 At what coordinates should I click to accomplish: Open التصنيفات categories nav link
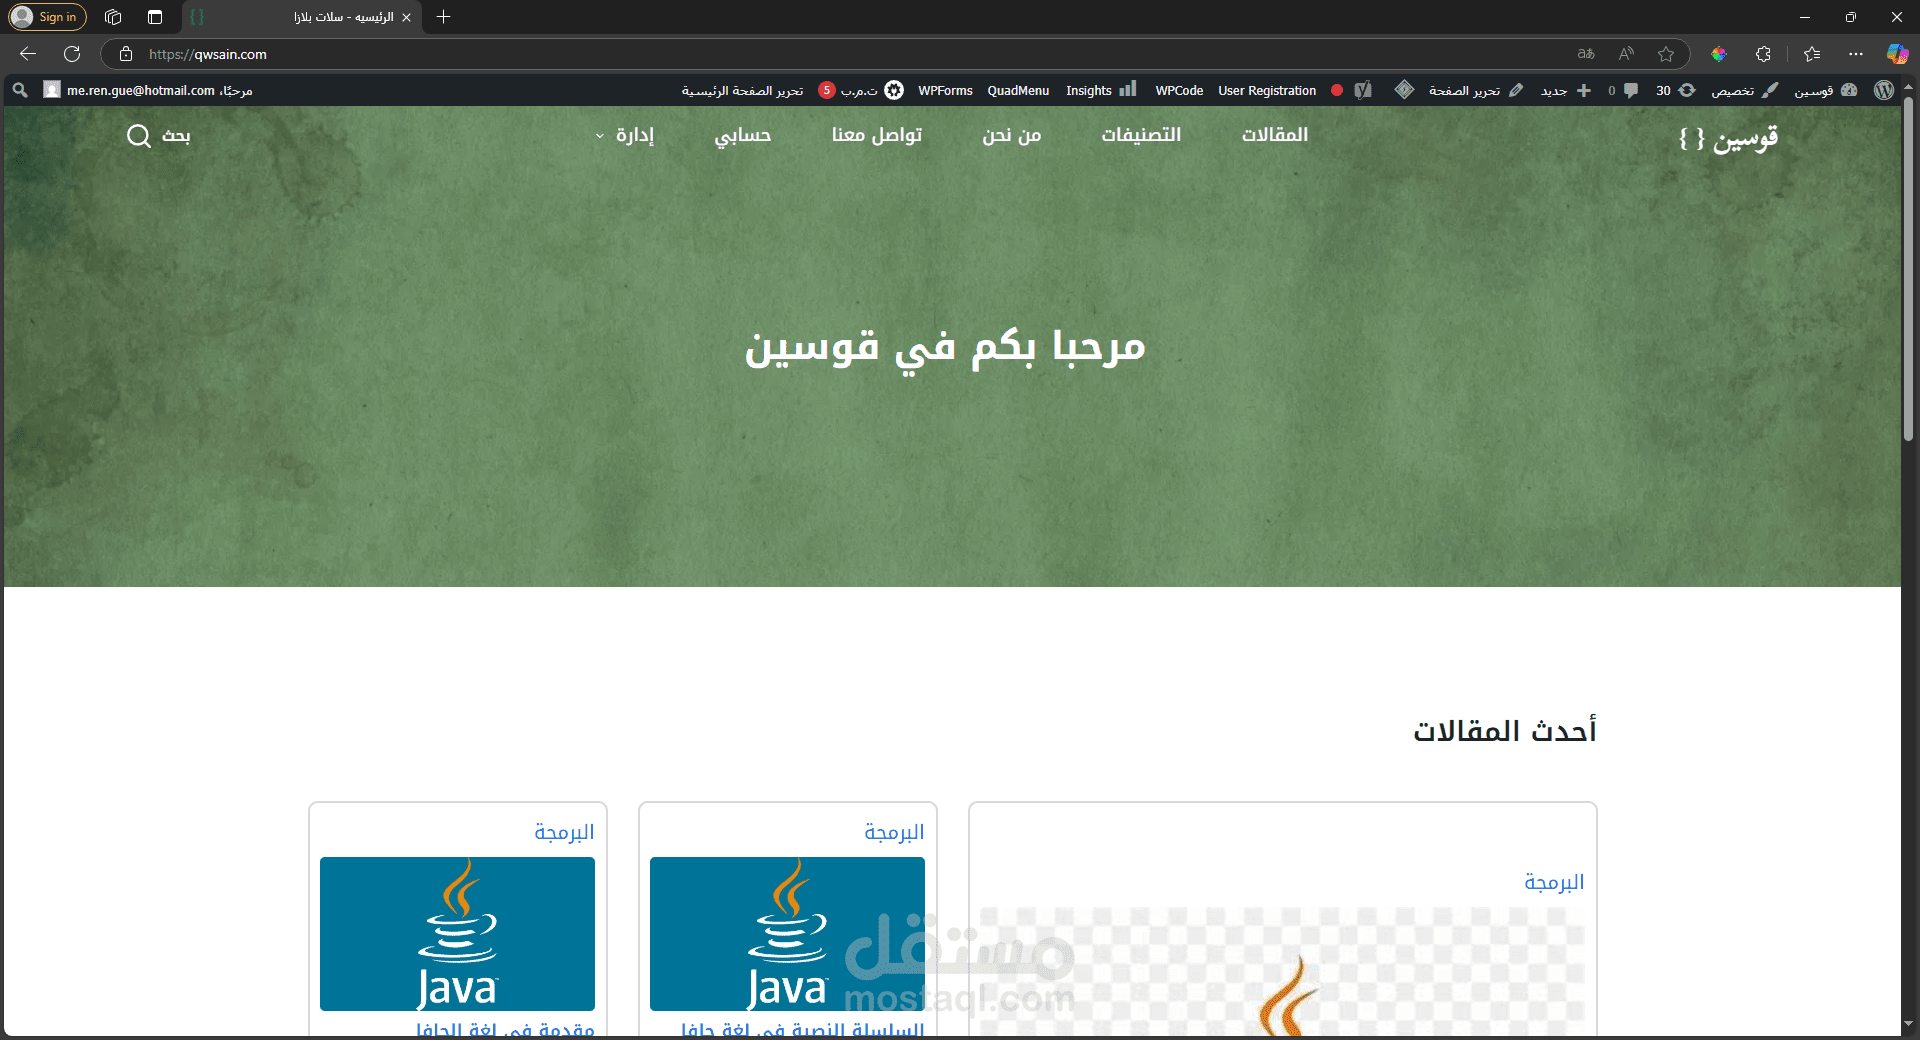(x=1141, y=134)
